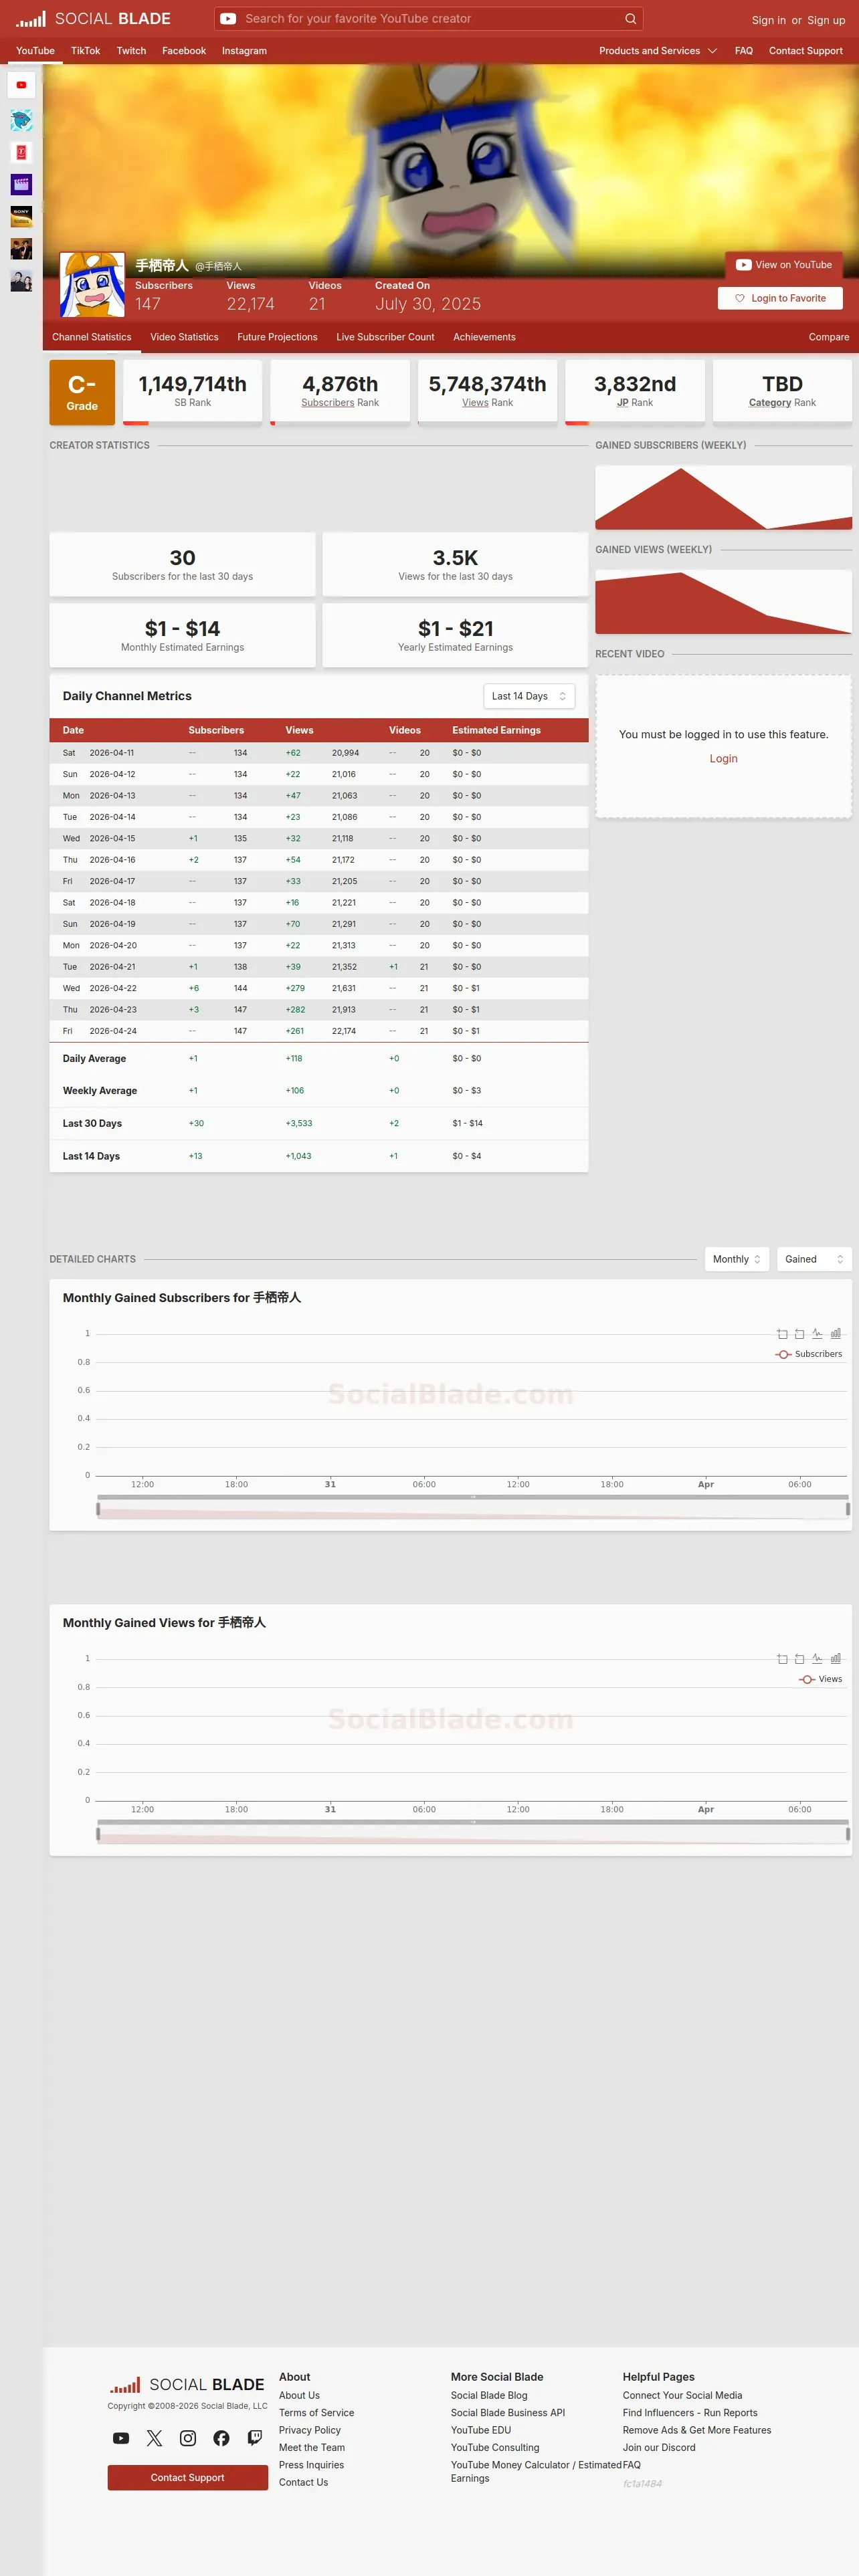The height and width of the screenshot is (2576, 859).
Task: Click date cell 2026-04-22 in table
Action: 113,988
